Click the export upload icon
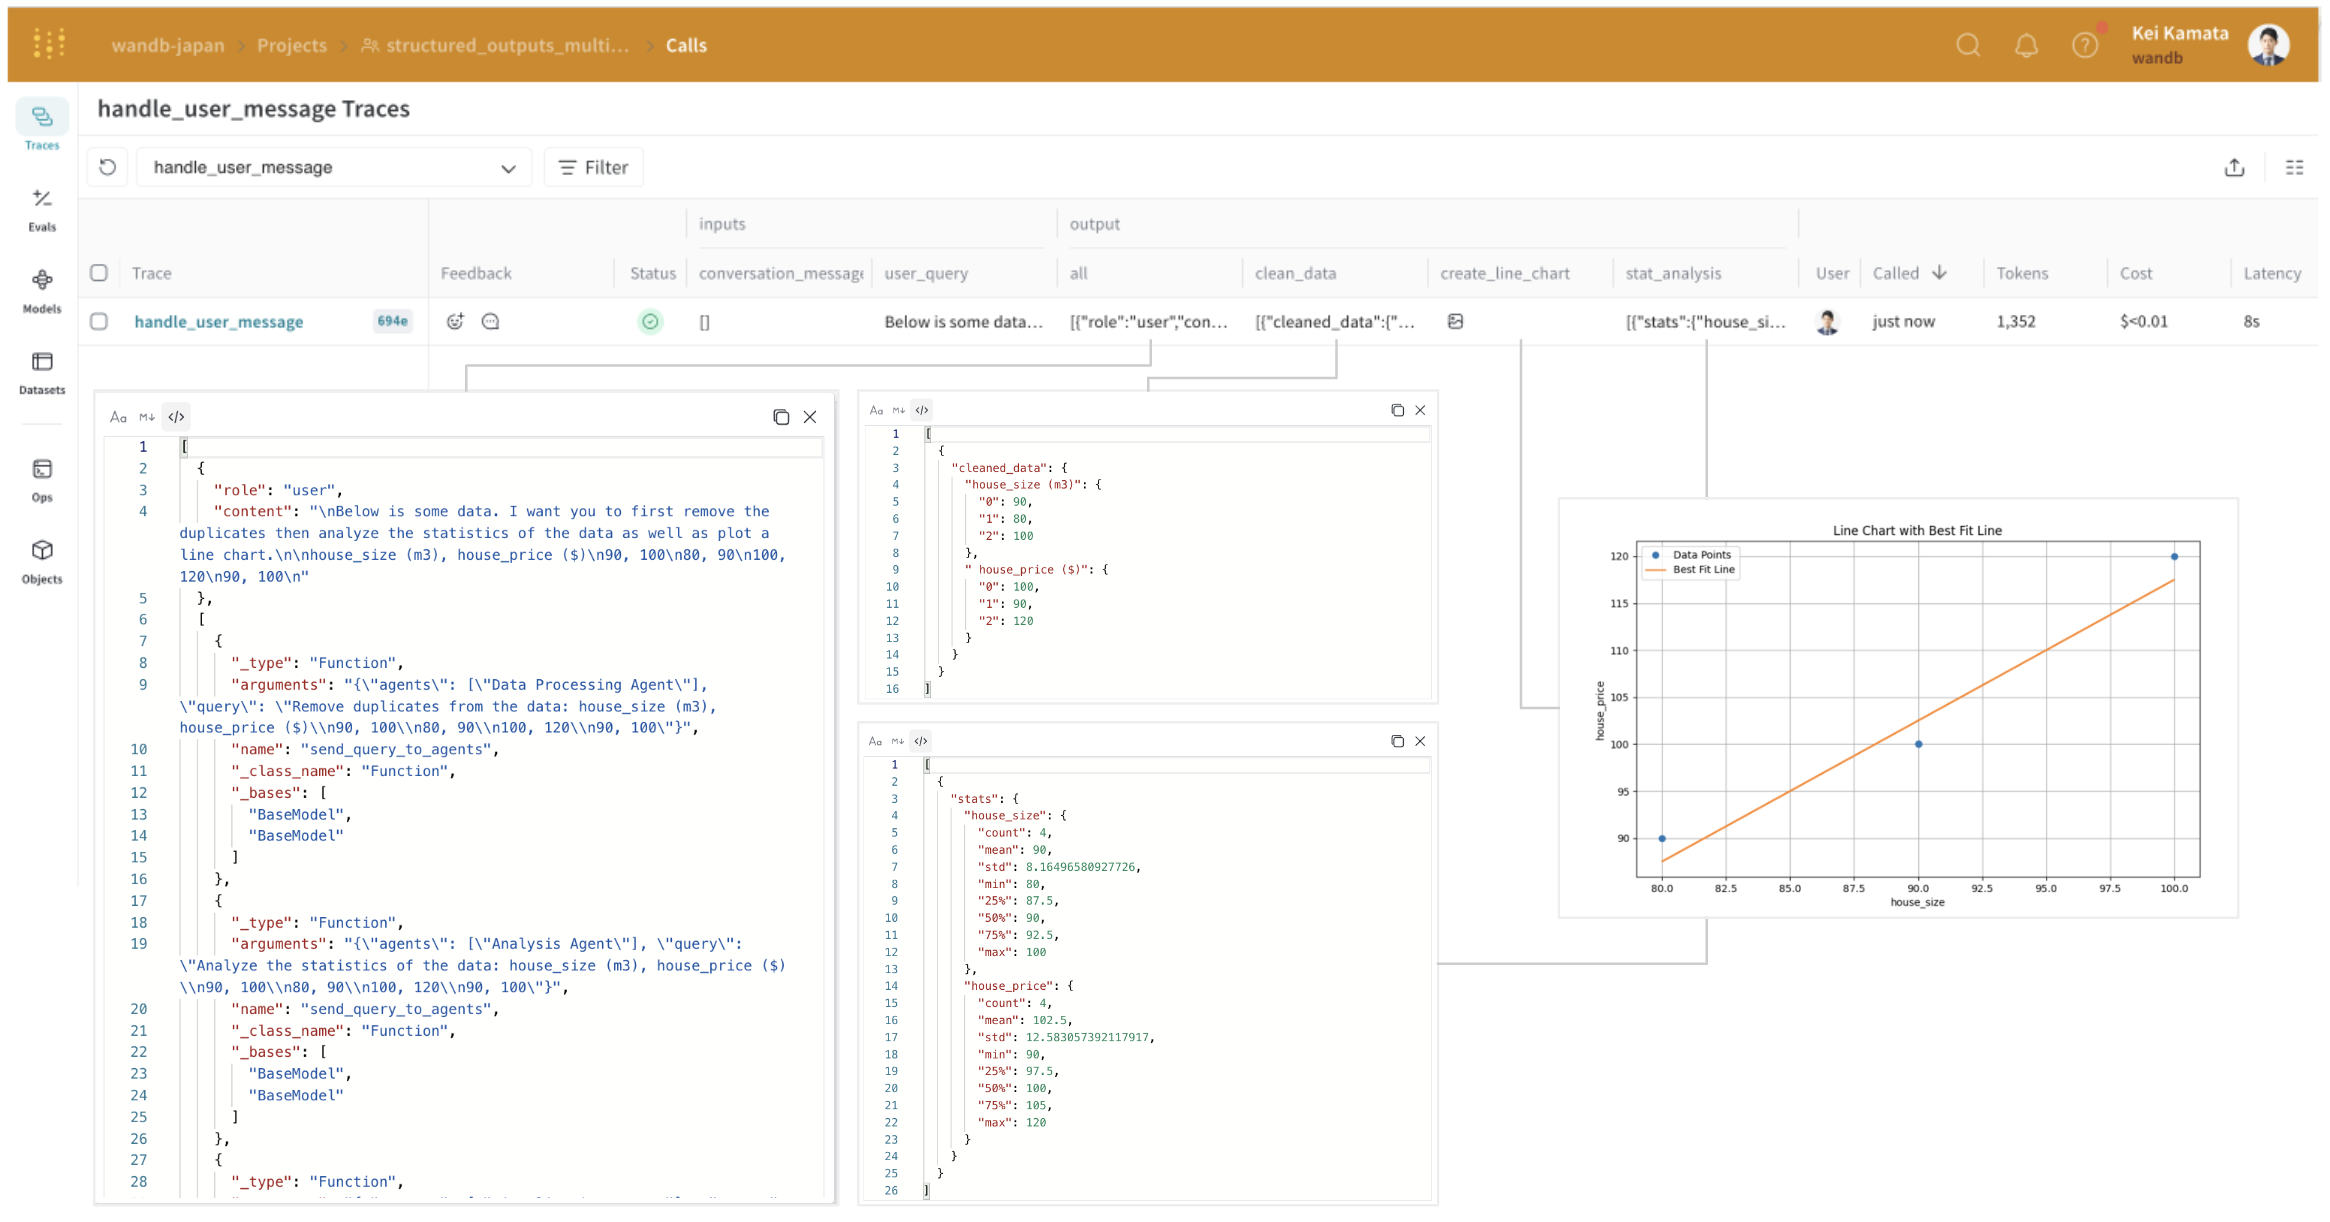Screen dimensions: 2330x1222 (x=2234, y=167)
